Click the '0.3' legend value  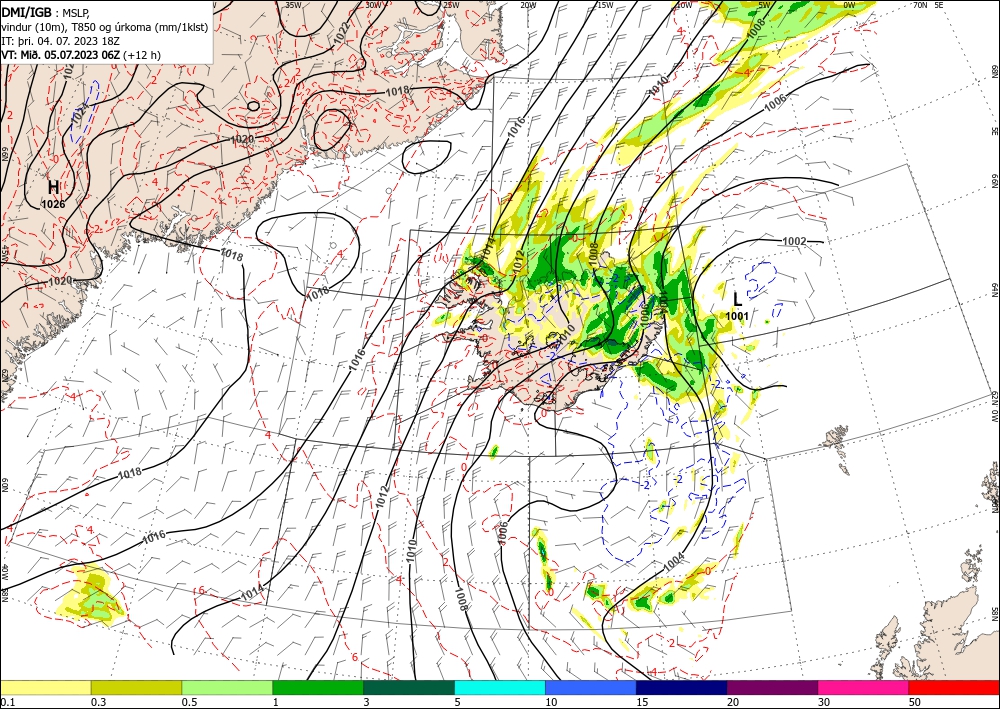tap(98, 702)
